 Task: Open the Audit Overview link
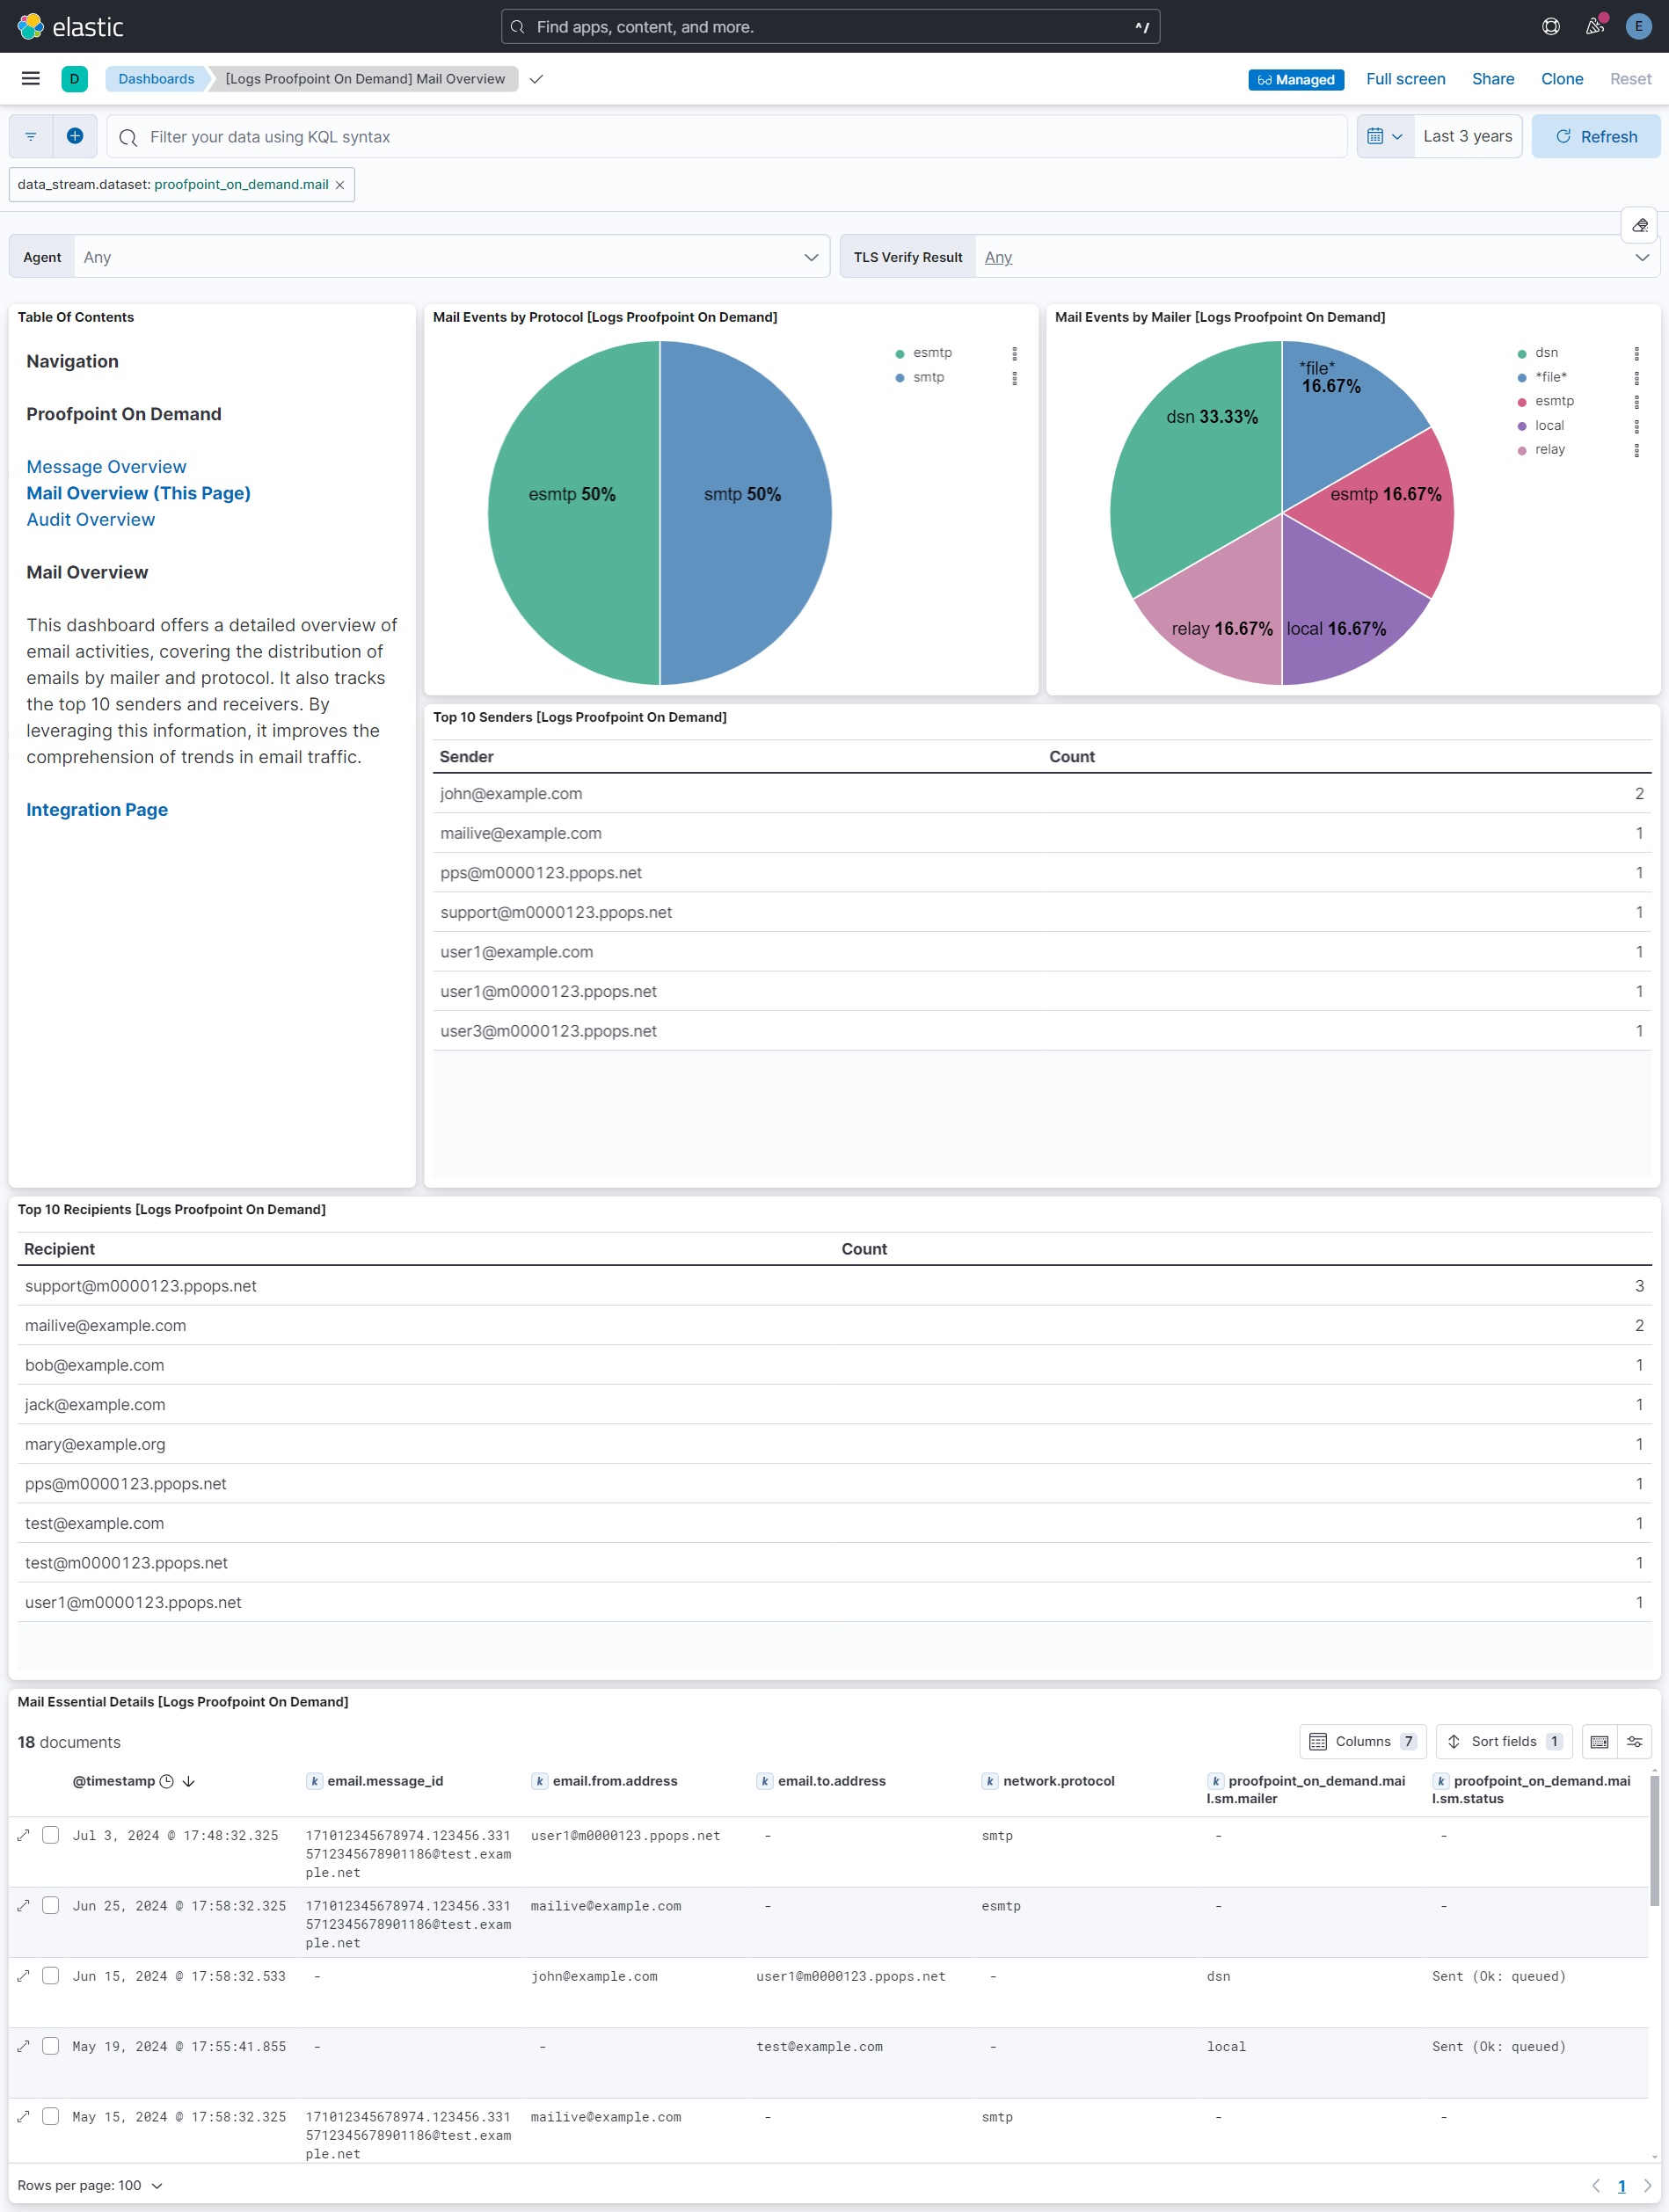(x=90, y=520)
